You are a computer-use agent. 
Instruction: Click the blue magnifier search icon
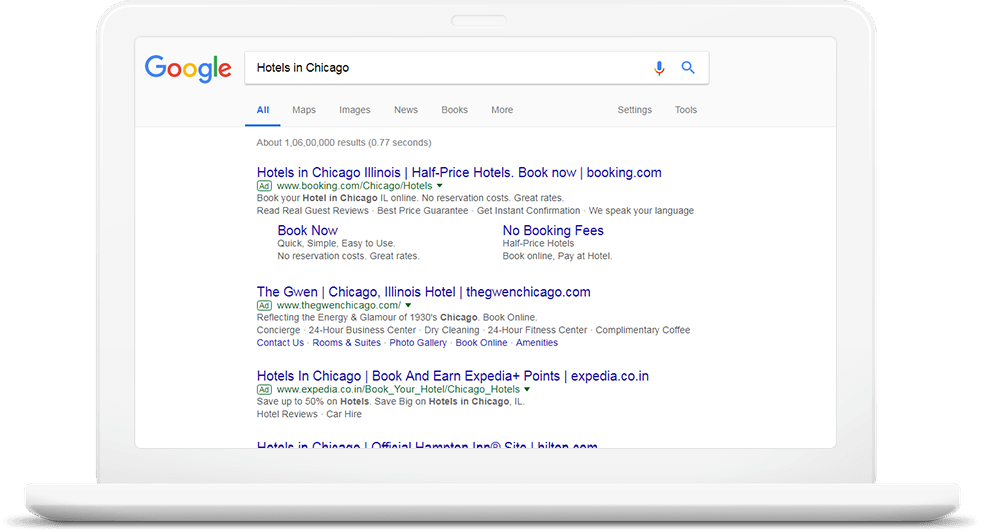pyautogui.click(x=688, y=68)
